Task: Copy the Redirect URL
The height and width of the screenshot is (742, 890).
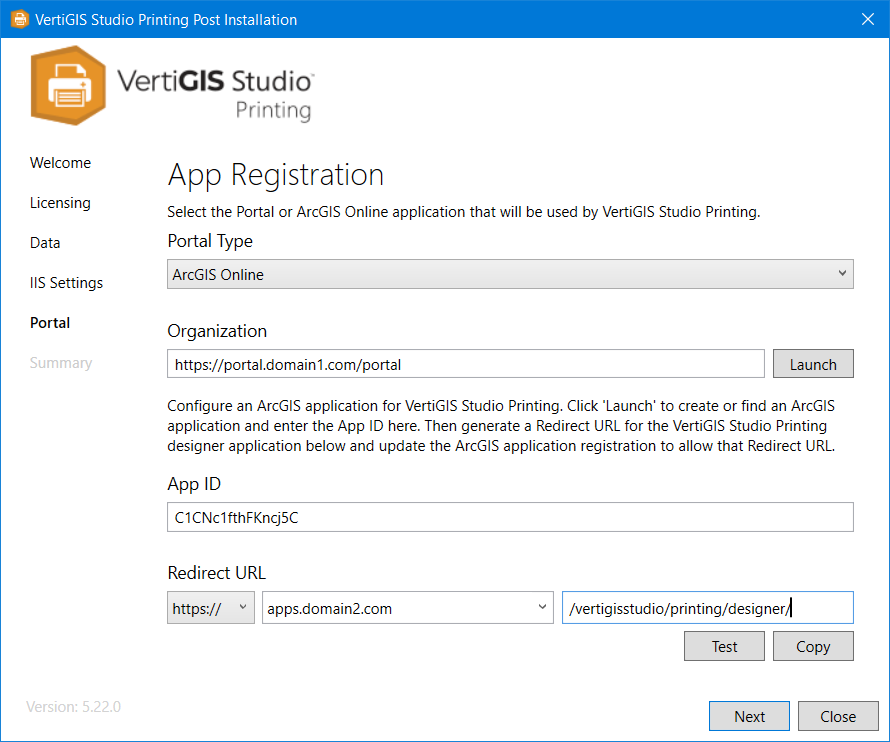Action: [812, 646]
